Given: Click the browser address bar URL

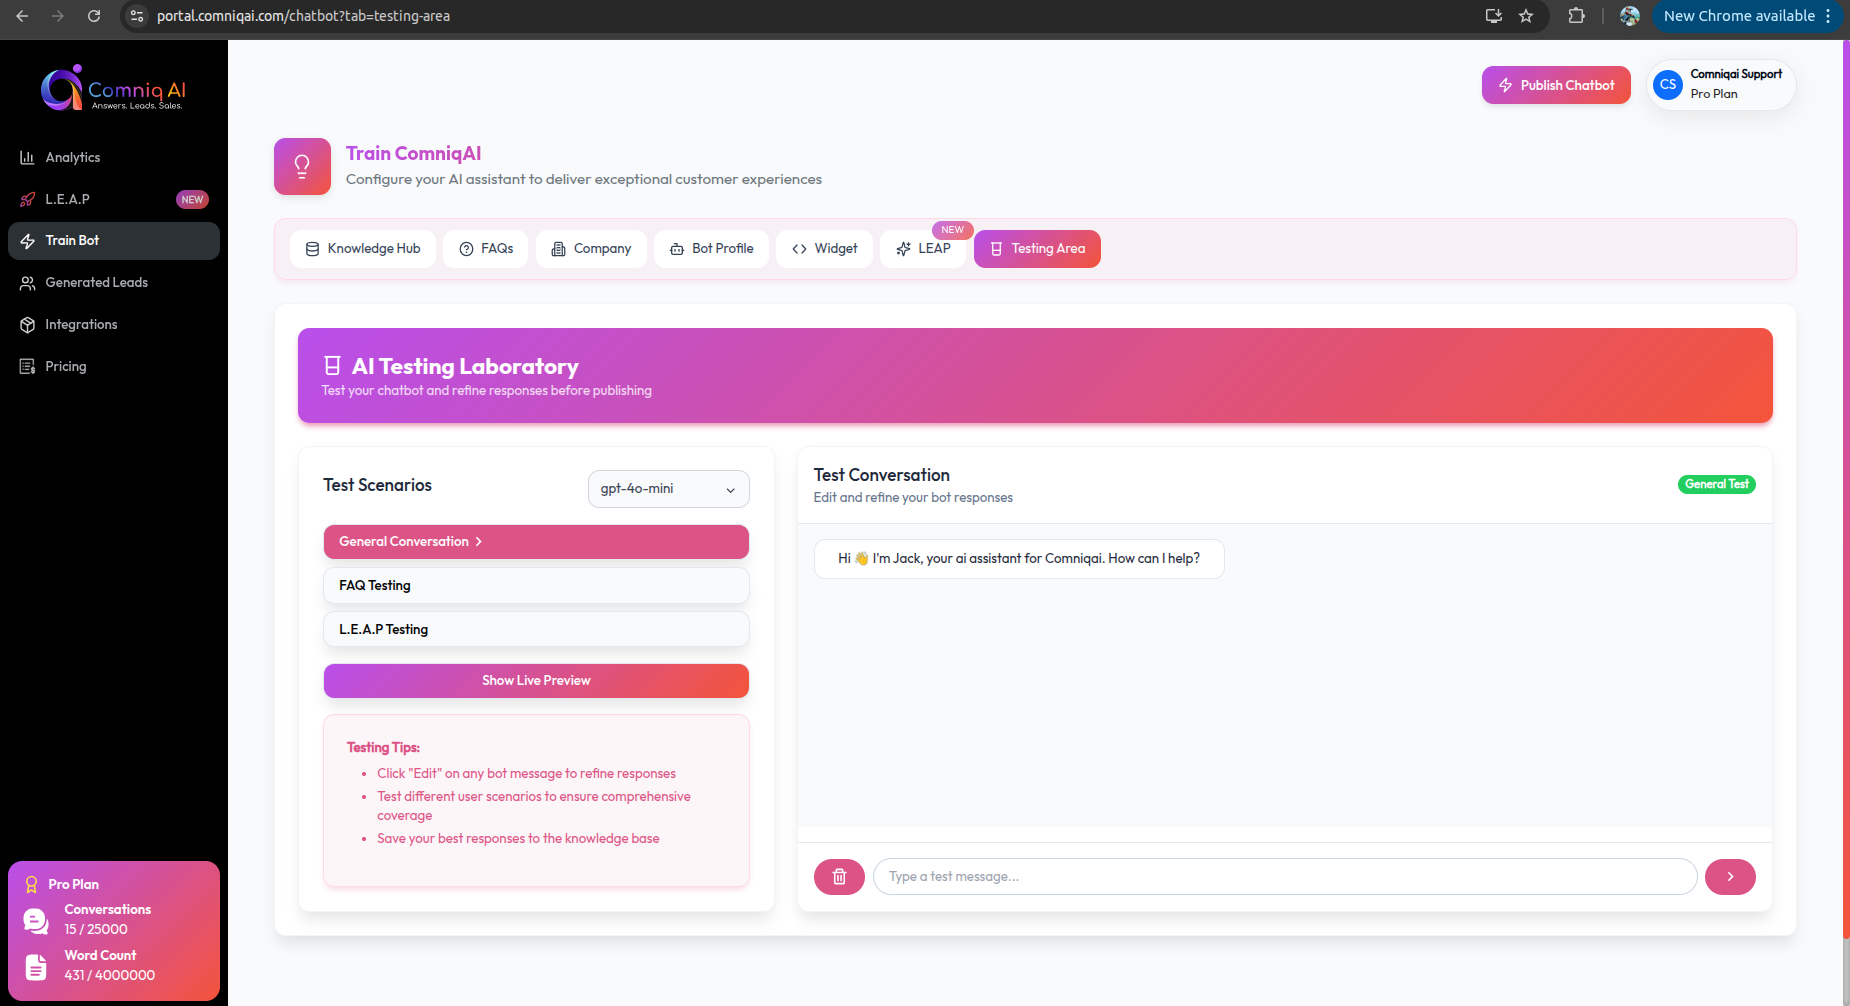Looking at the screenshot, I should pos(303,16).
